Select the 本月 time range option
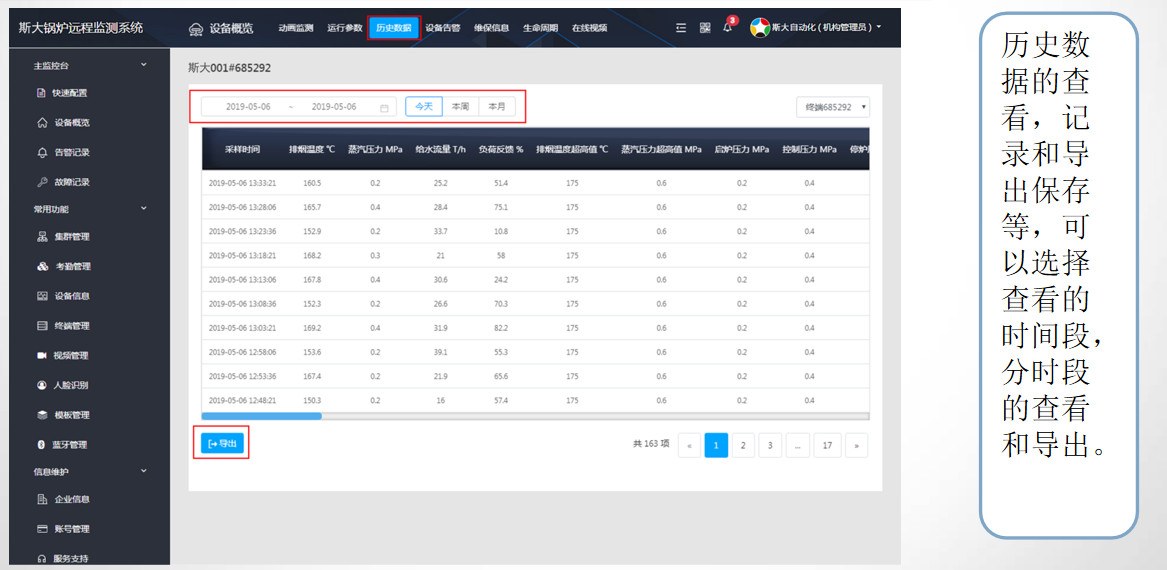 click(x=496, y=106)
